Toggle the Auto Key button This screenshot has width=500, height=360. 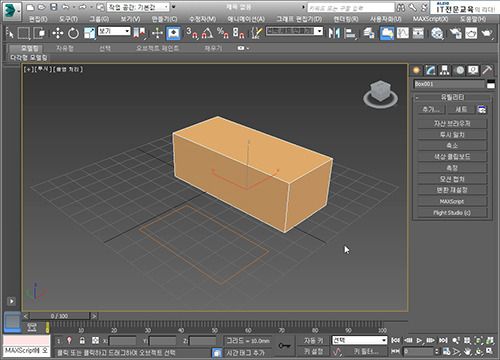[x=313, y=340]
